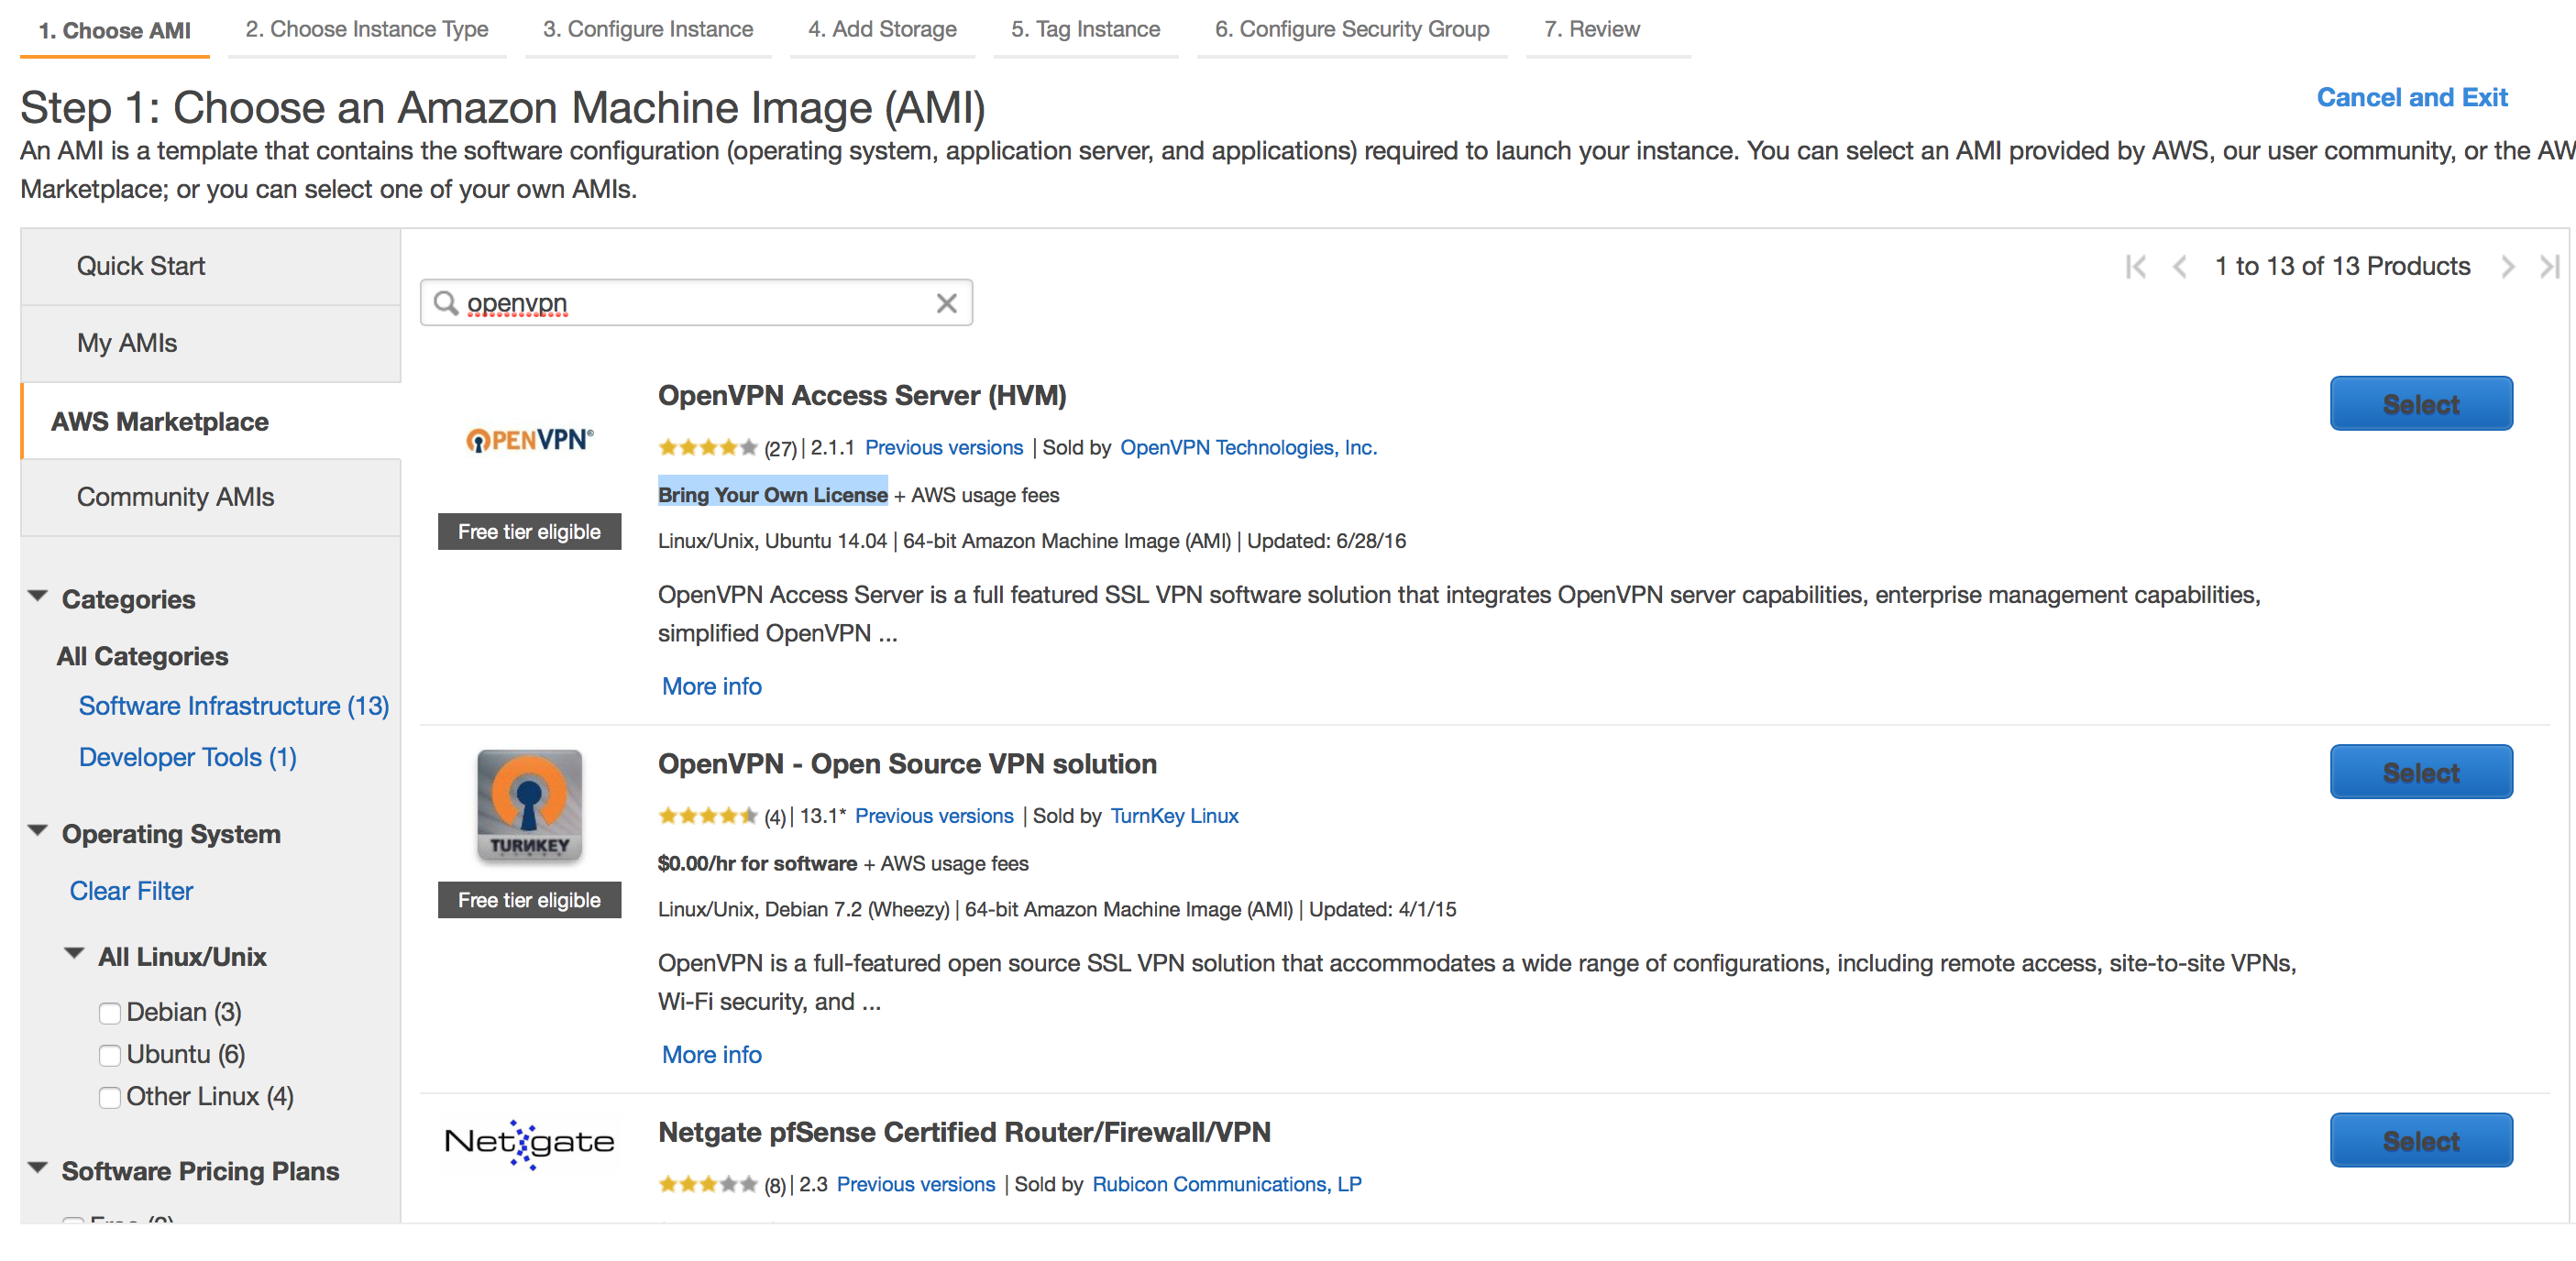Open More info for OpenVPN Access Server

(712, 686)
